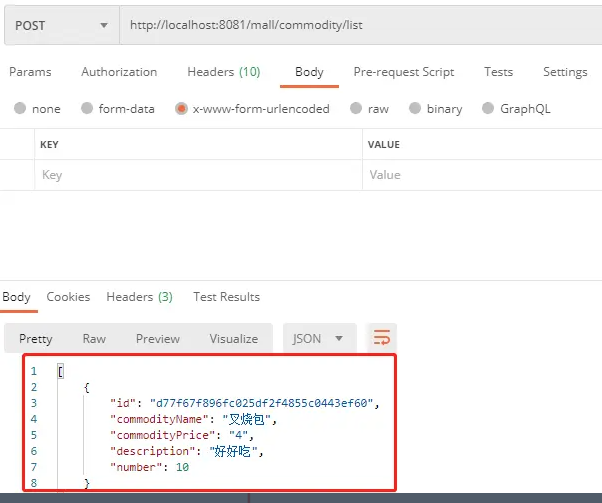
Task: Open the Tests tab
Action: pos(498,72)
